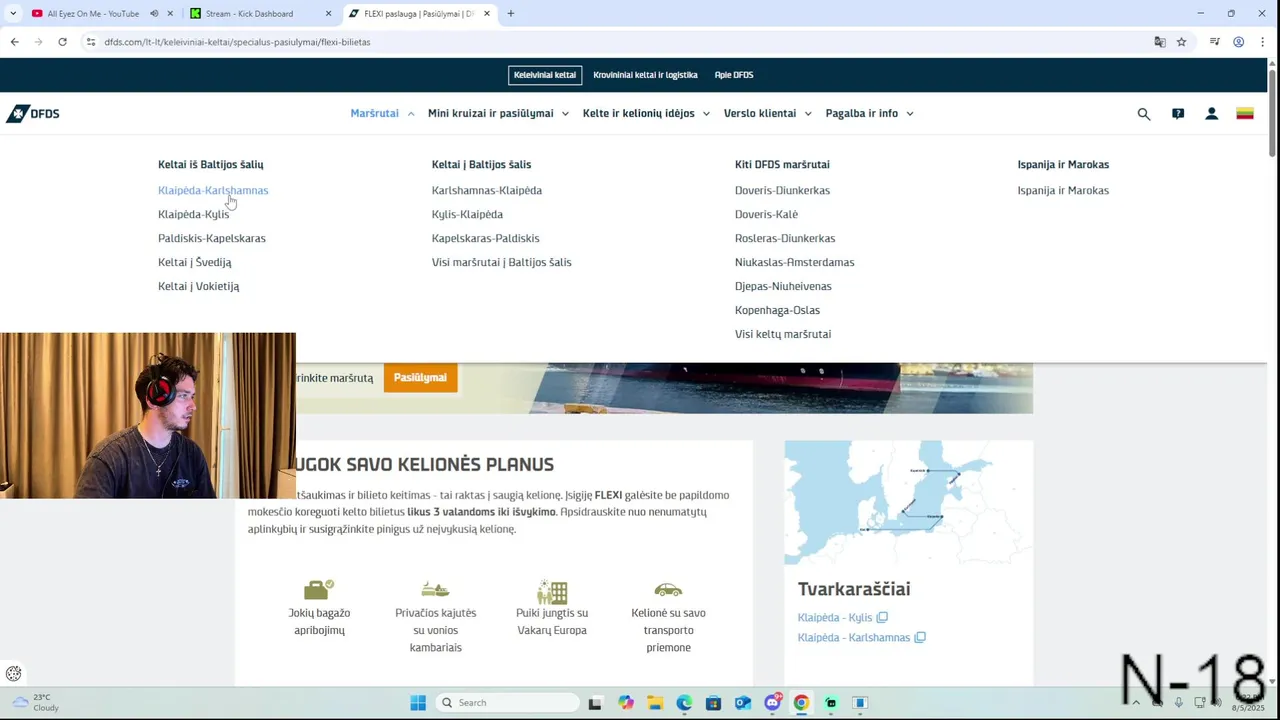
Task: Open the Niukaslas-Amsterdamas route
Action: [795, 262]
